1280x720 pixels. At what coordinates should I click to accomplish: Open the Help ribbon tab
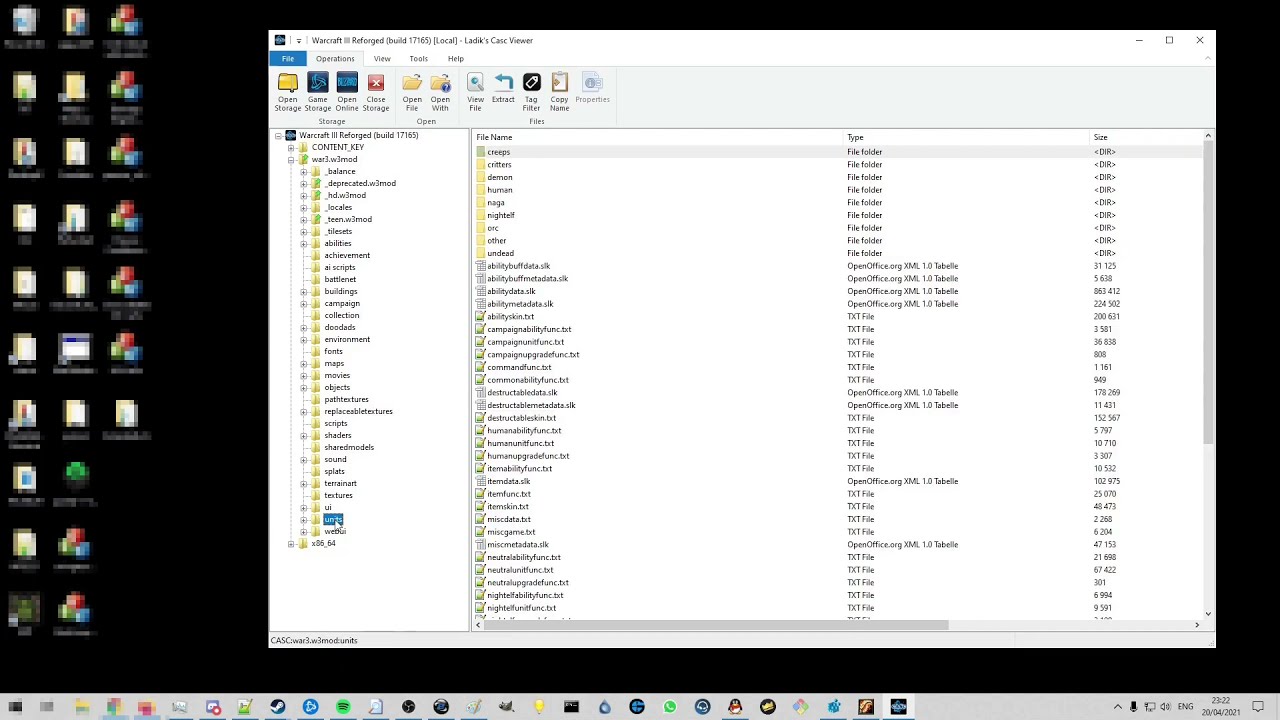pyautogui.click(x=455, y=59)
